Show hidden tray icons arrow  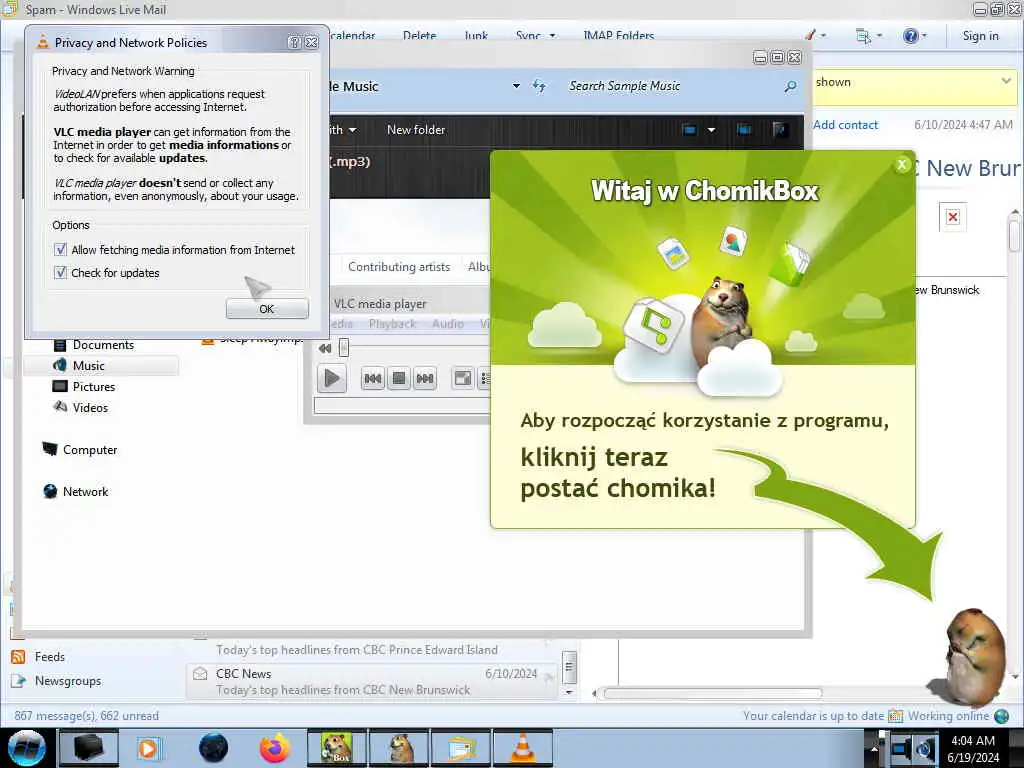coord(874,749)
